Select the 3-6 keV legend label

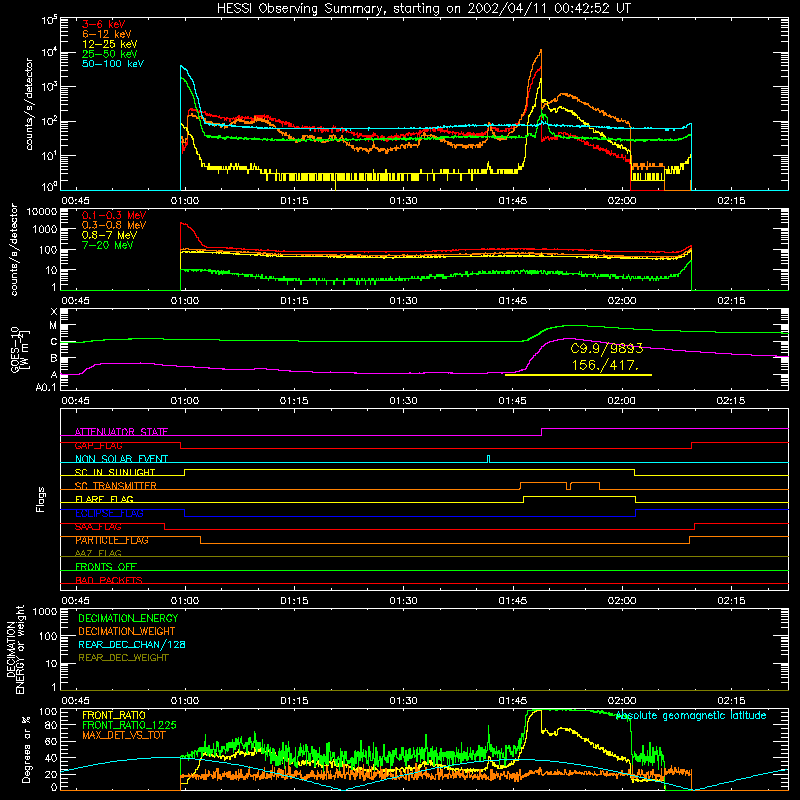tap(103, 24)
